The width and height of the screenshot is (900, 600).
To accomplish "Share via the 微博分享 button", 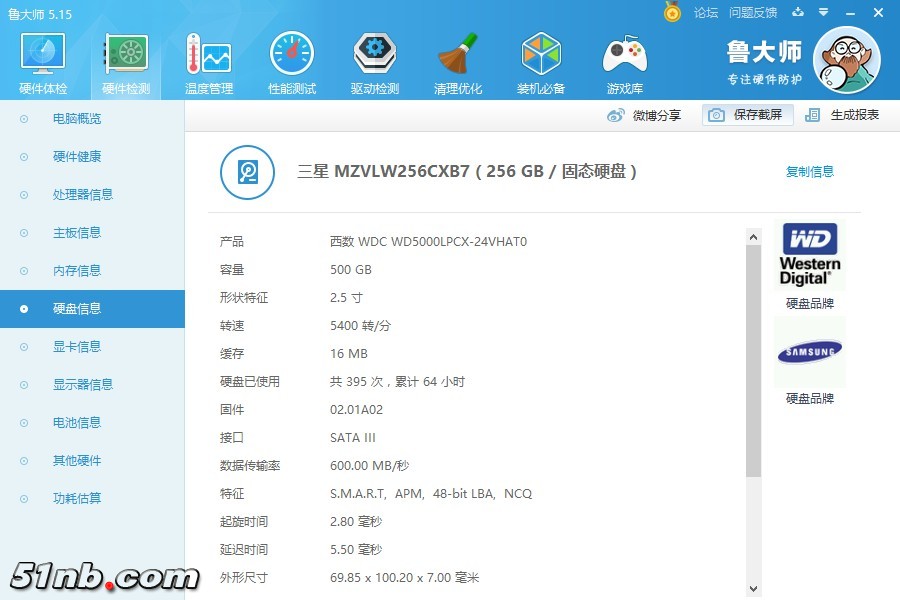I will tap(645, 115).
